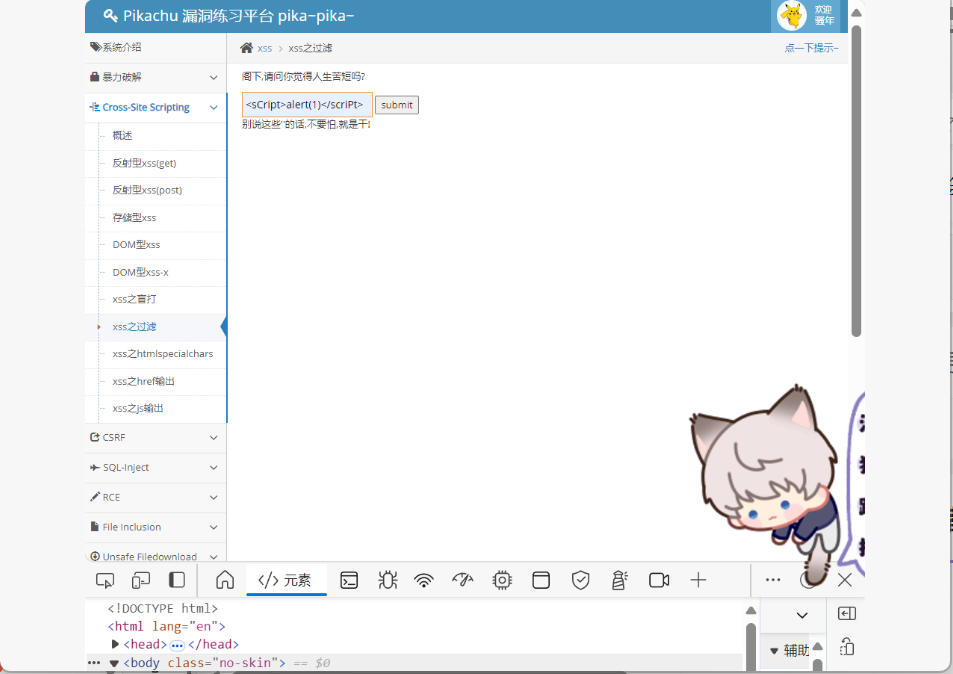Open the 概述 submenu item
The image size is (953, 674).
click(122, 136)
